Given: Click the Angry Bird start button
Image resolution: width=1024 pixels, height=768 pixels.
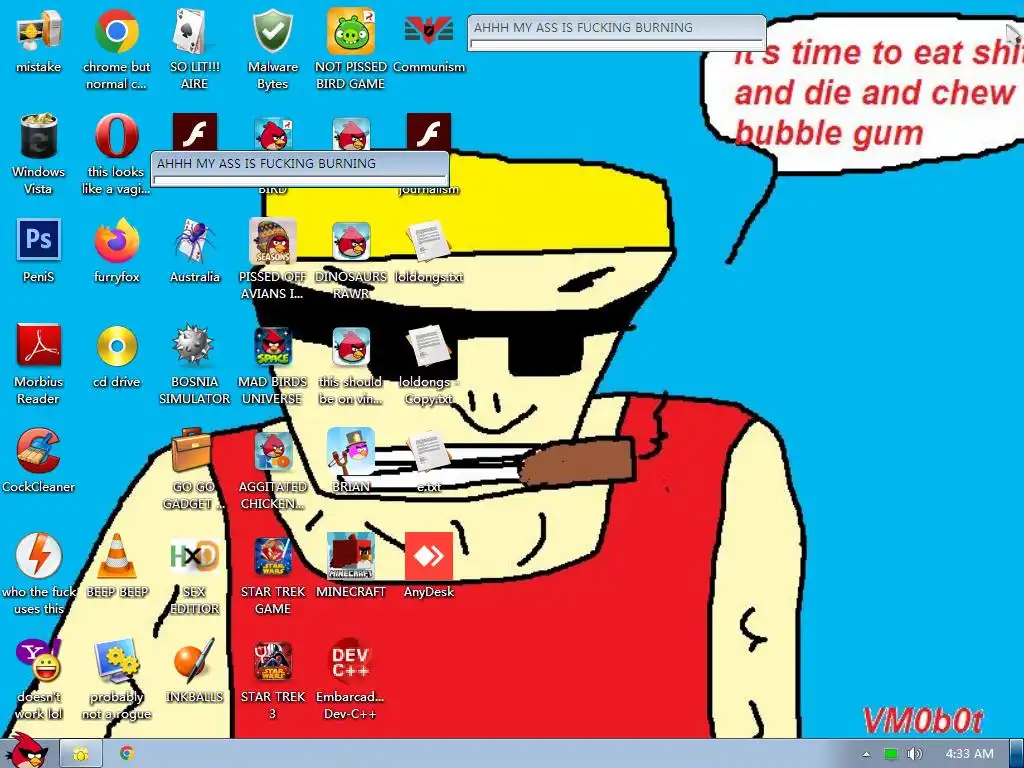Looking at the screenshot, I should [x=25, y=751].
